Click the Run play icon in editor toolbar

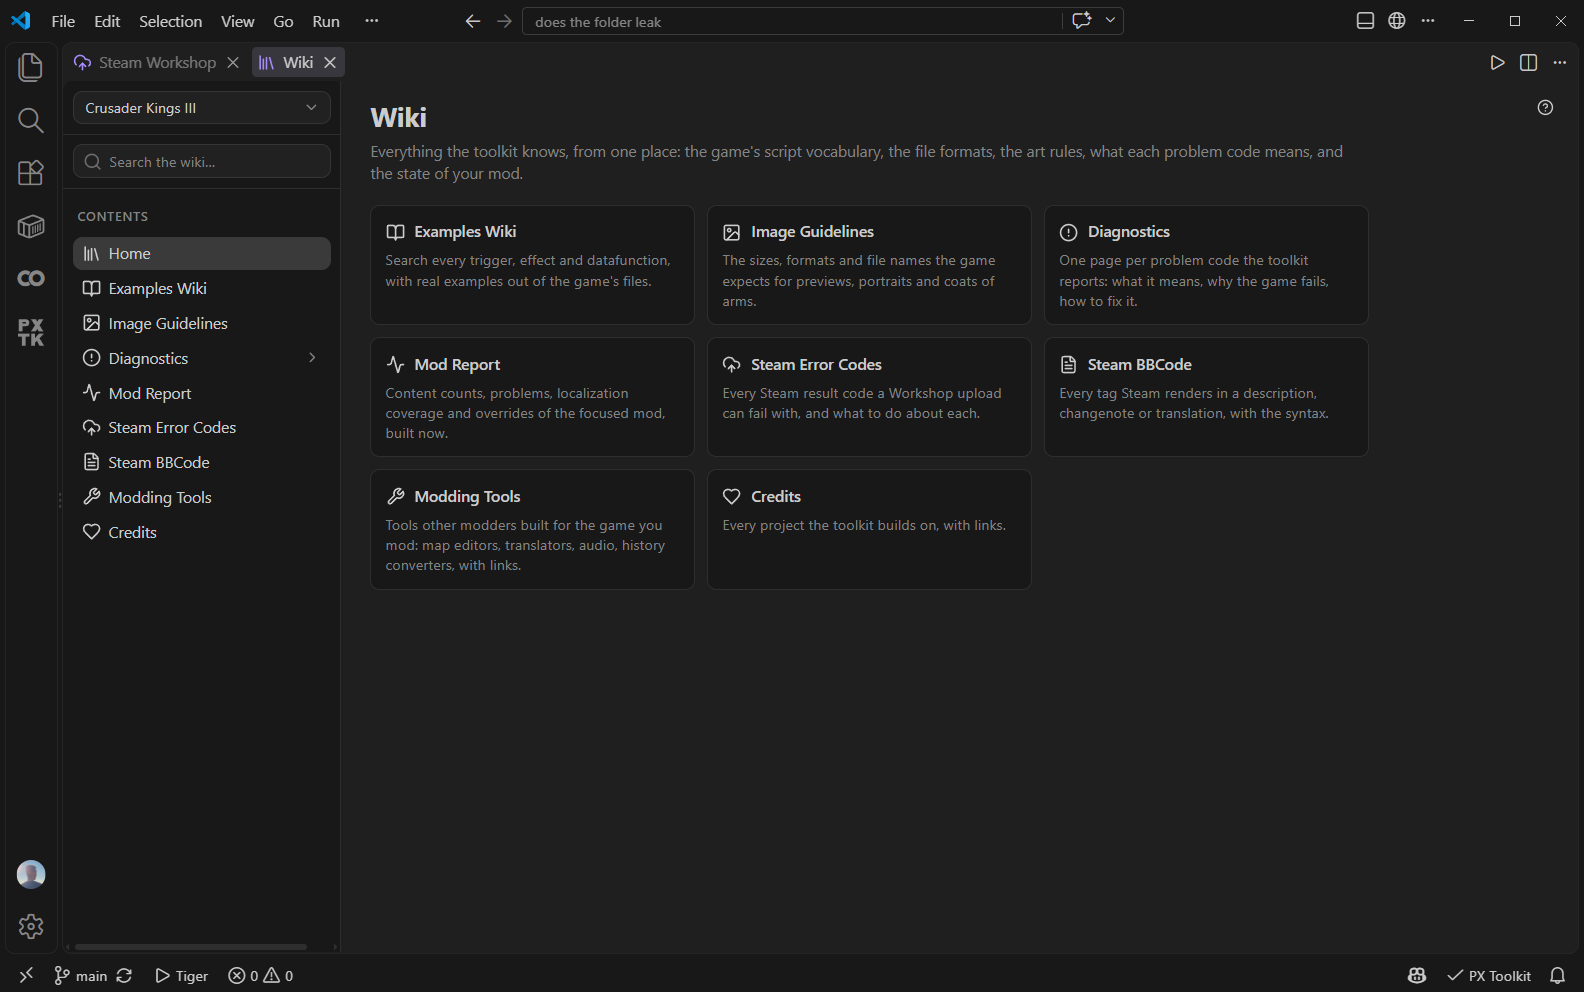tap(1497, 63)
